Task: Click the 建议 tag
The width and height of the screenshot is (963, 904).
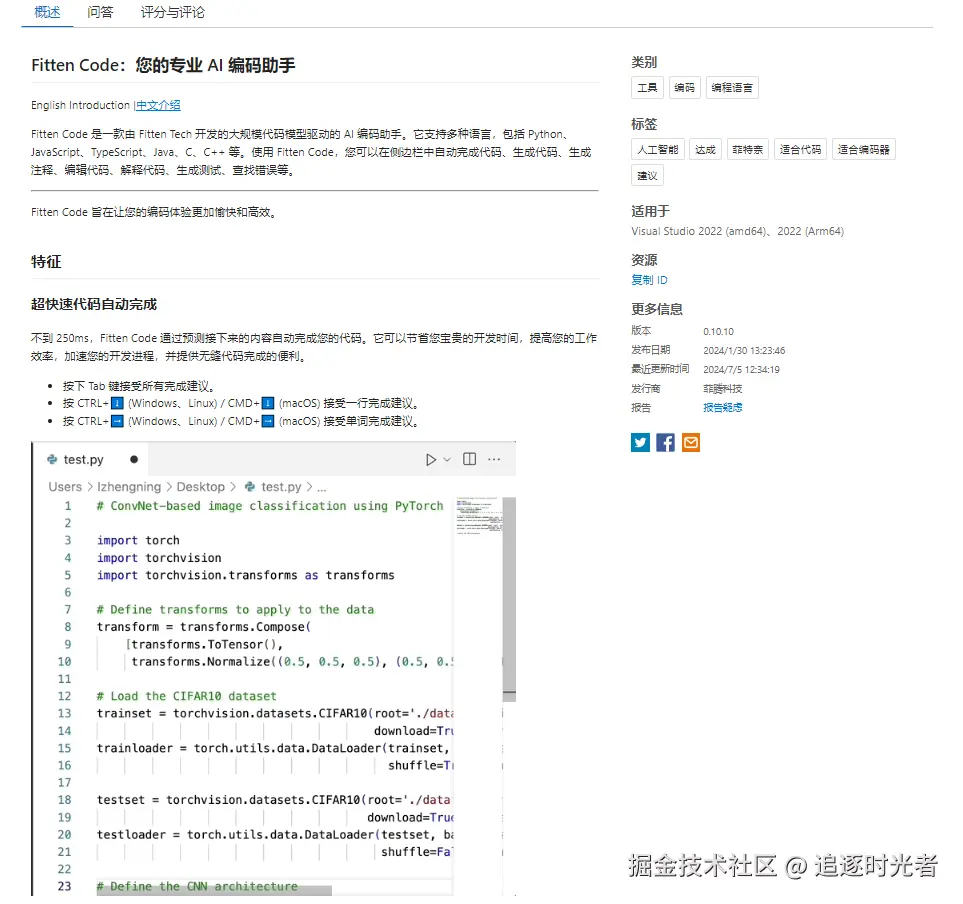Action: [x=647, y=176]
